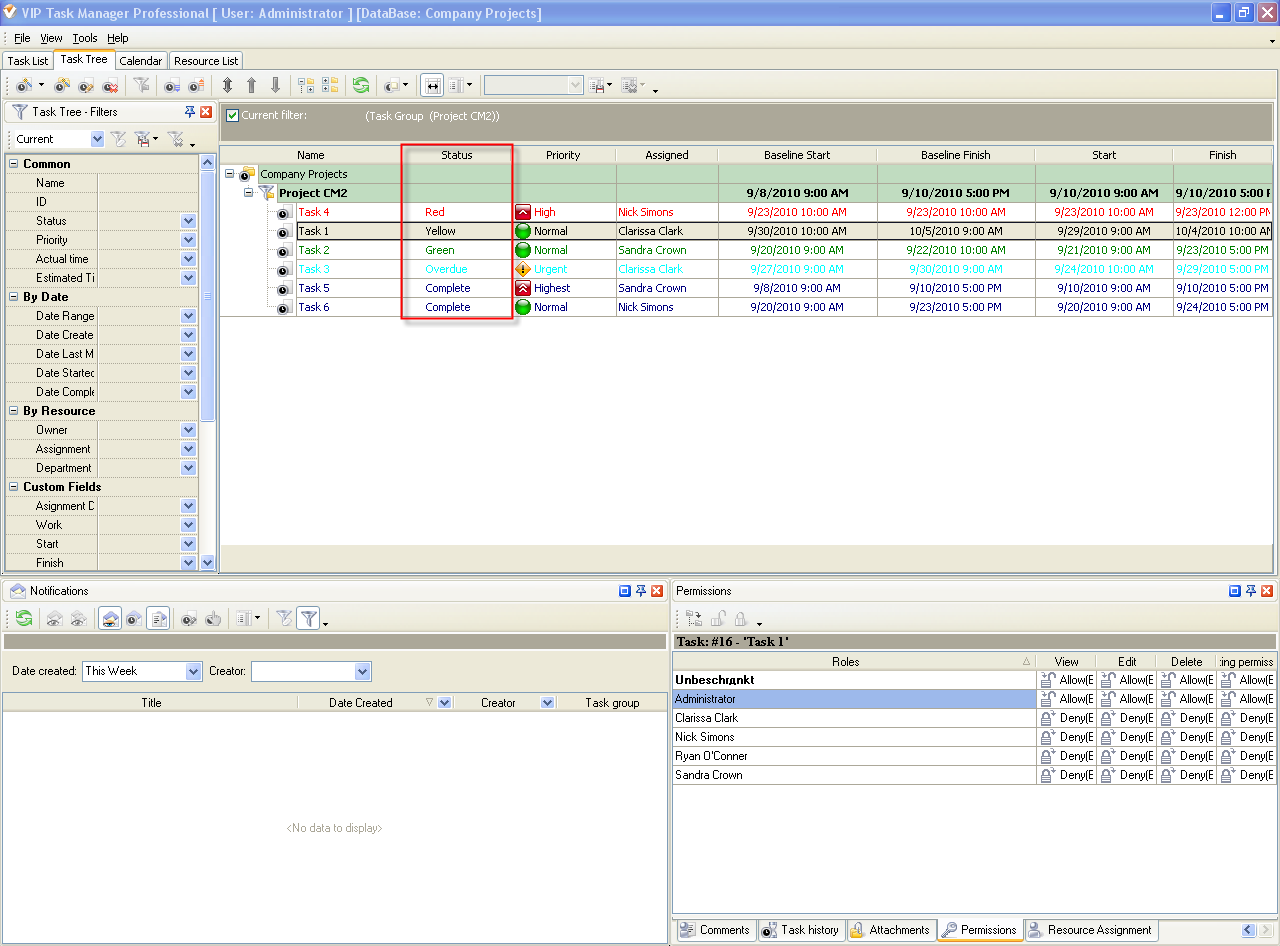Uncheck the Current filter checkbox
The height and width of the screenshot is (946, 1280).
[x=232, y=116]
